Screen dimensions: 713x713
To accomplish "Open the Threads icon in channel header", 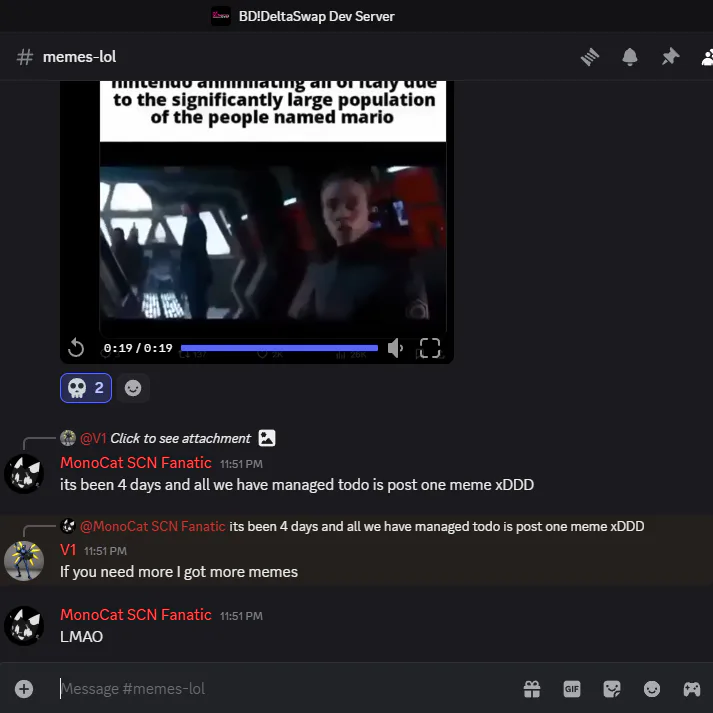I will click(590, 57).
